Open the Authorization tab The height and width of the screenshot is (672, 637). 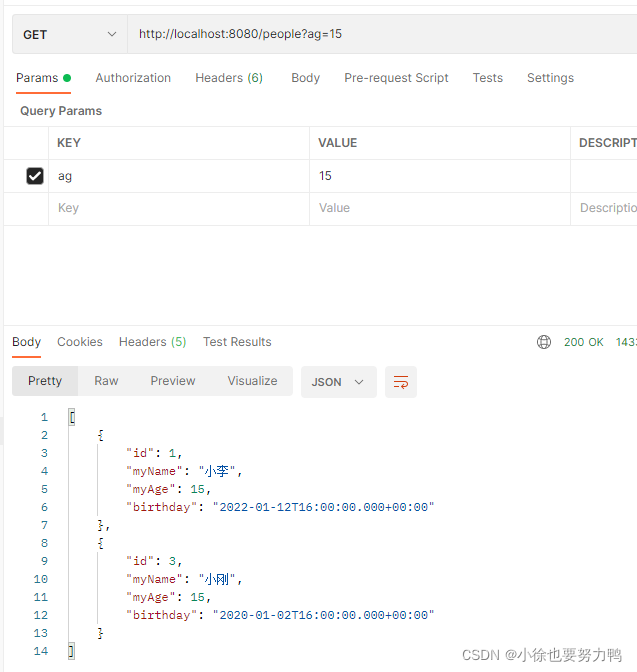(133, 78)
